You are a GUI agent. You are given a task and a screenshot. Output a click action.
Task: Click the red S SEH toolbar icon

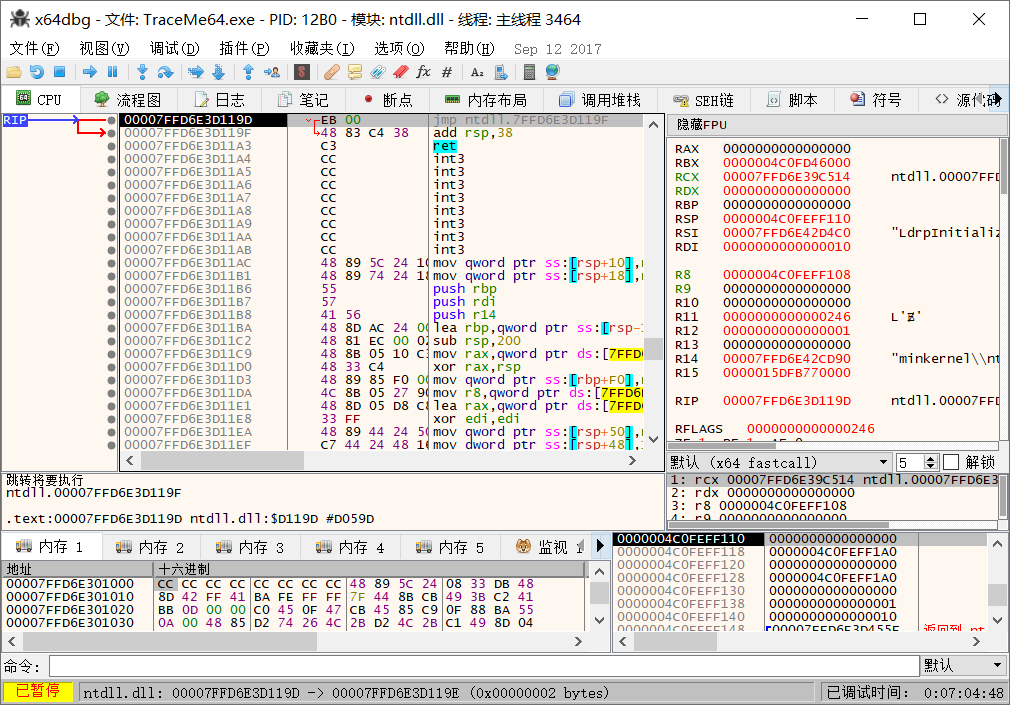[x=301, y=71]
